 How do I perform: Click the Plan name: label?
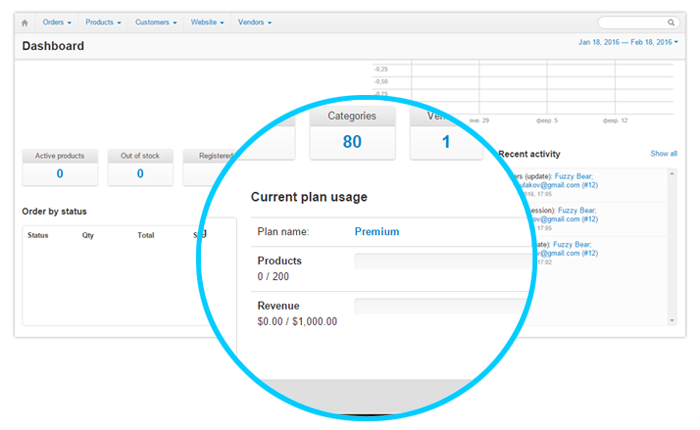(x=283, y=232)
